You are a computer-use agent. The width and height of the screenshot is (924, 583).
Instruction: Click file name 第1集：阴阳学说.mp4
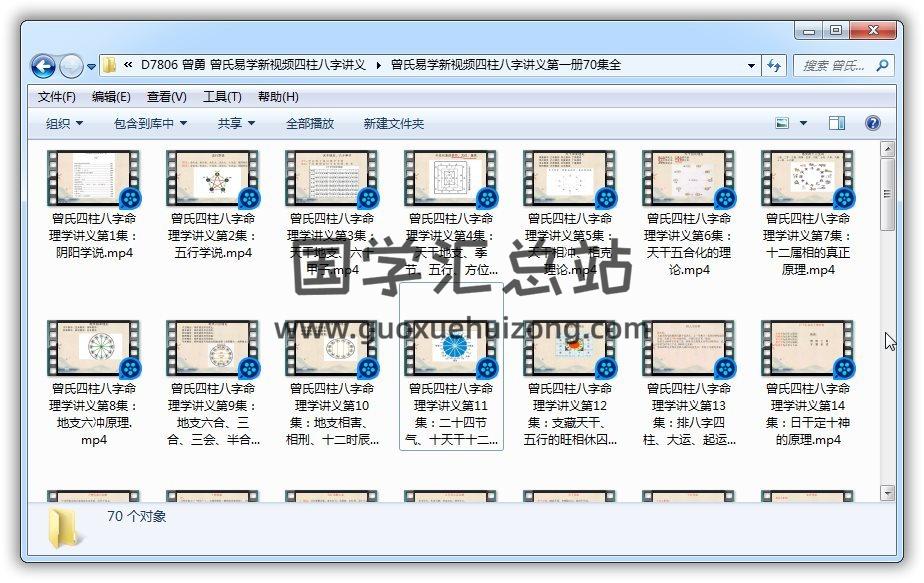point(94,236)
